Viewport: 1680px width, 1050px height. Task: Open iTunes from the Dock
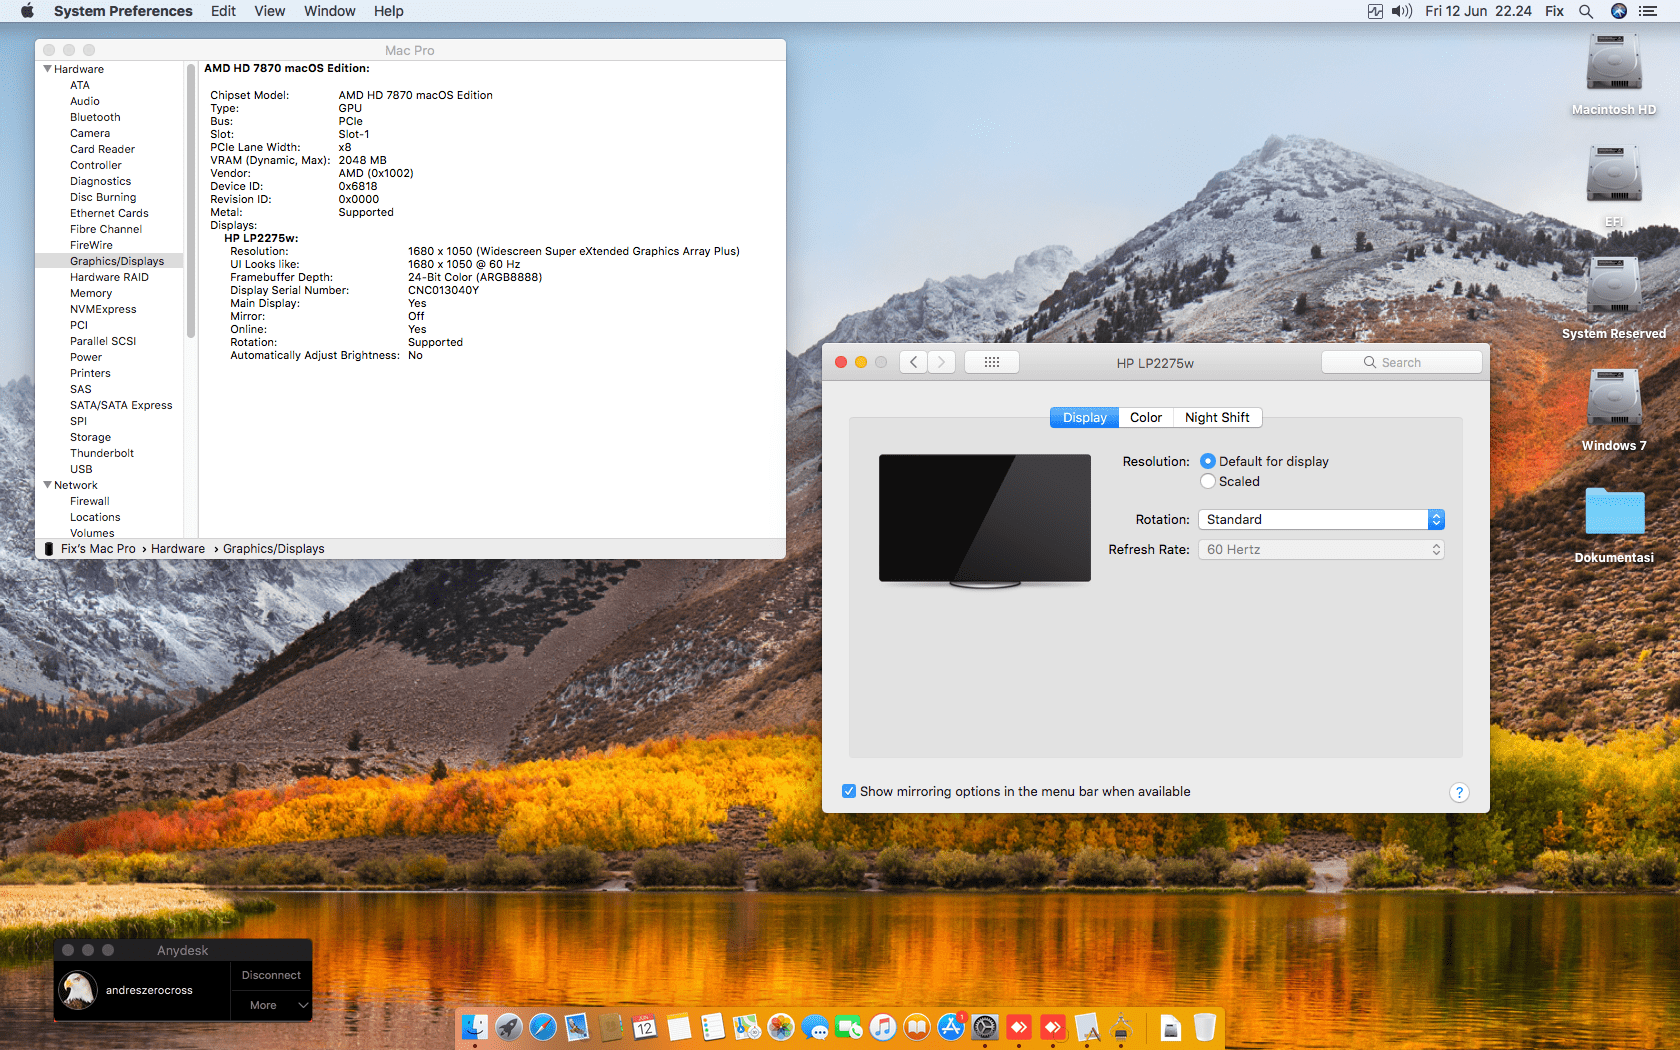[x=881, y=1027]
